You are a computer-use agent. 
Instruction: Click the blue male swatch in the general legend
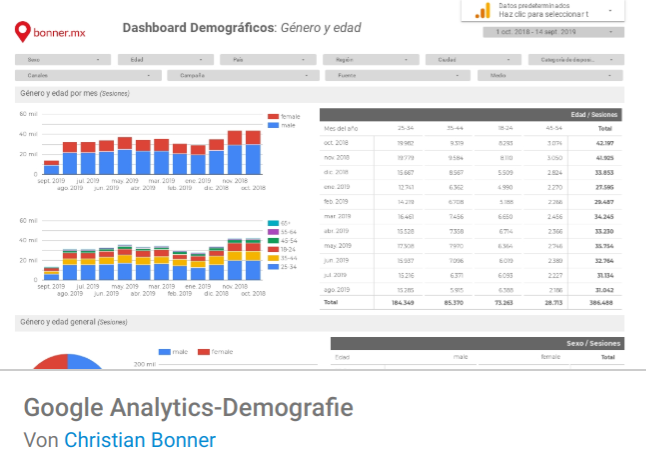click(164, 352)
